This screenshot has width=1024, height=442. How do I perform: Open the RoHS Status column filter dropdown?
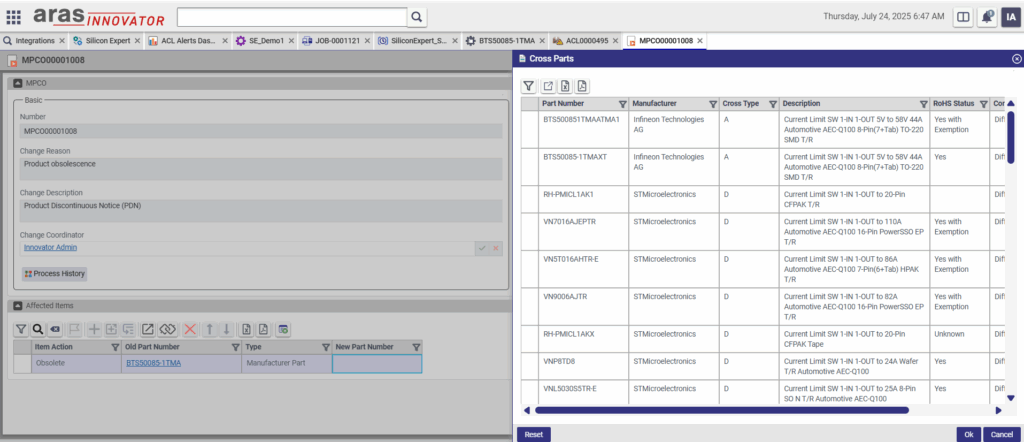click(x=983, y=104)
